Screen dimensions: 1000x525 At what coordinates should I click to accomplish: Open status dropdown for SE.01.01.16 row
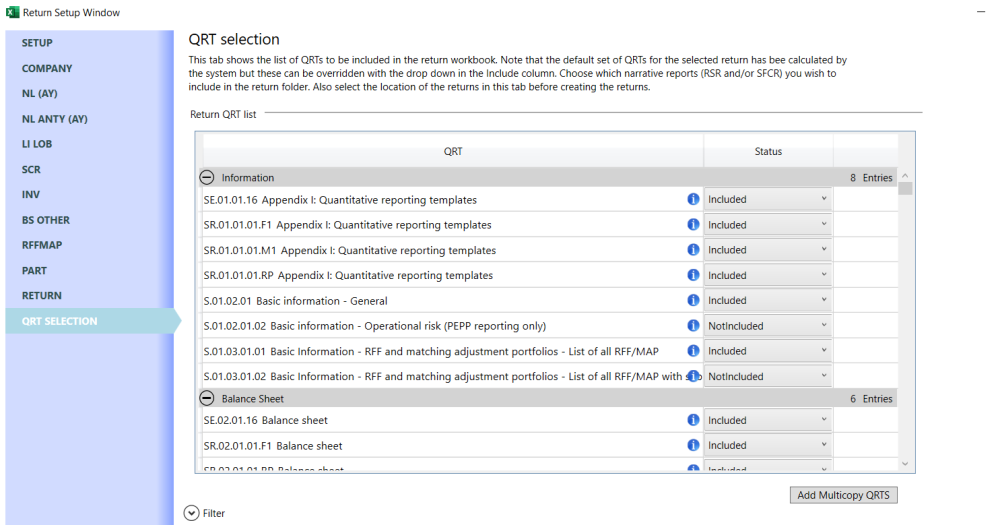(x=768, y=199)
